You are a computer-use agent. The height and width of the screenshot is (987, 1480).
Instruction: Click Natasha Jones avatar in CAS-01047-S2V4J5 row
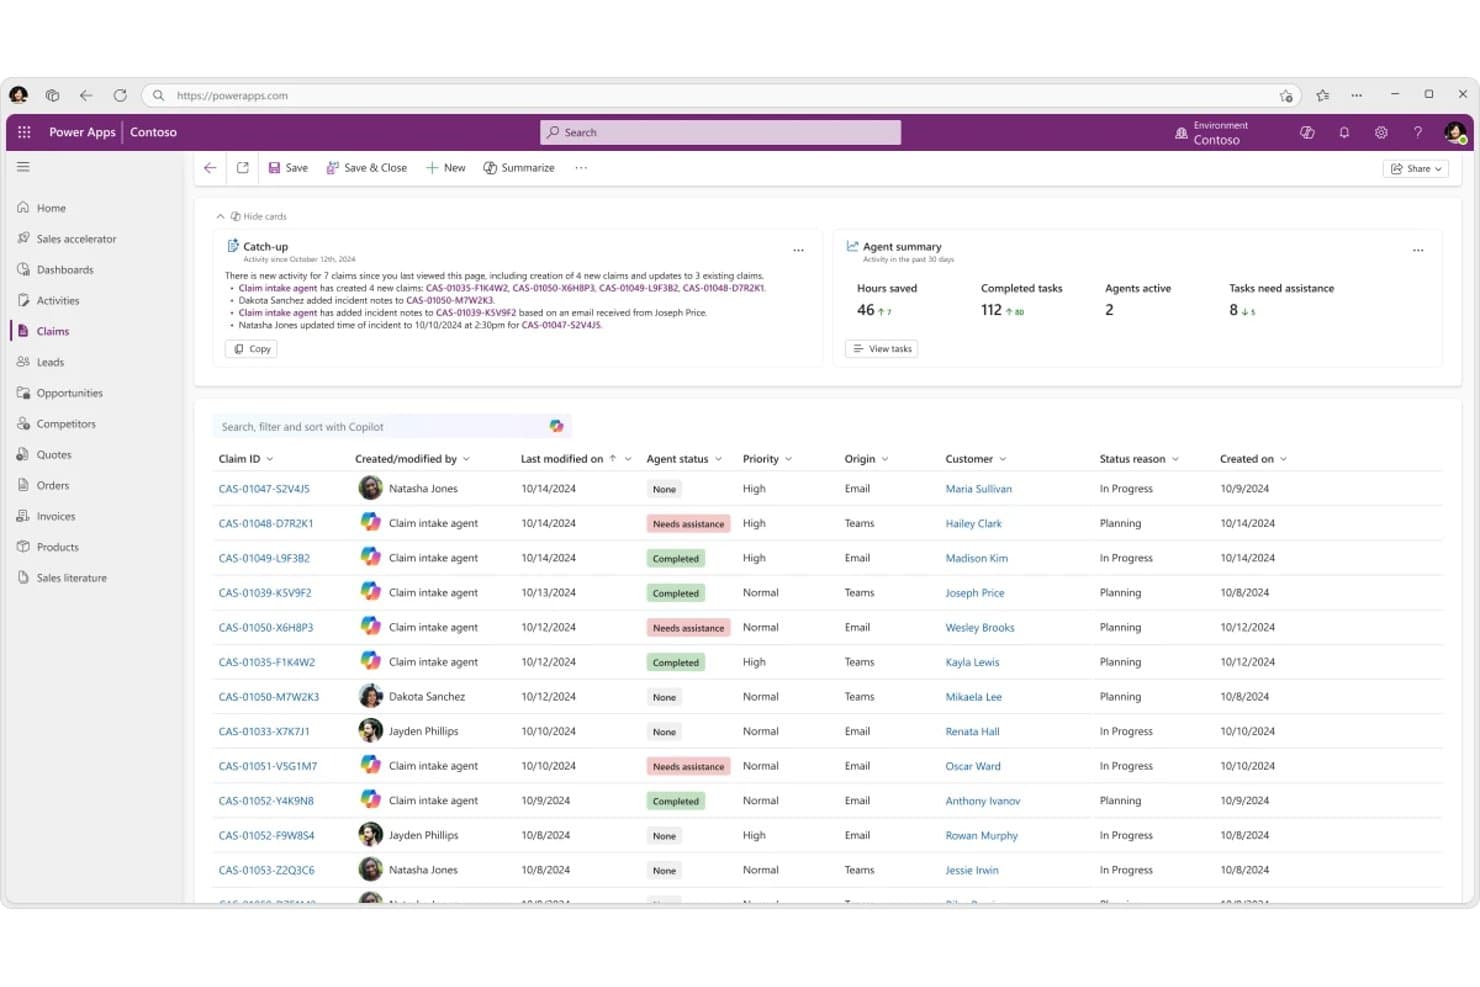[370, 488]
